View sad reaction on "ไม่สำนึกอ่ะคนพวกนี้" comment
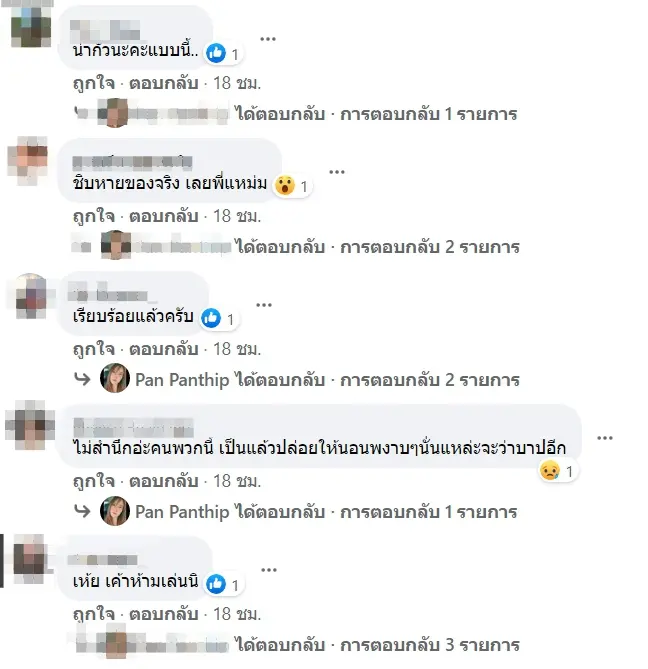 [x=558, y=471]
